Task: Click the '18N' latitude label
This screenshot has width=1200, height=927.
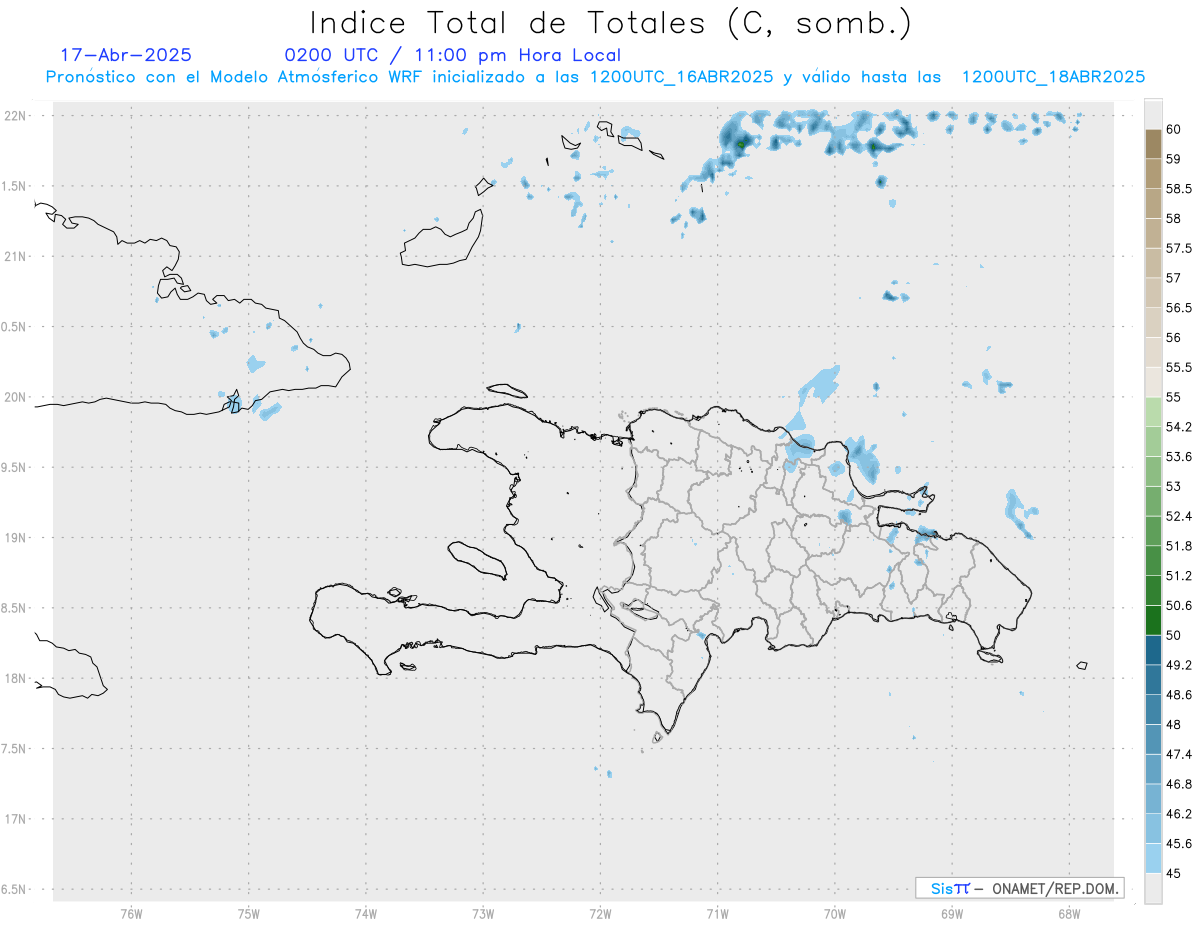Action: click(x=15, y=678)
